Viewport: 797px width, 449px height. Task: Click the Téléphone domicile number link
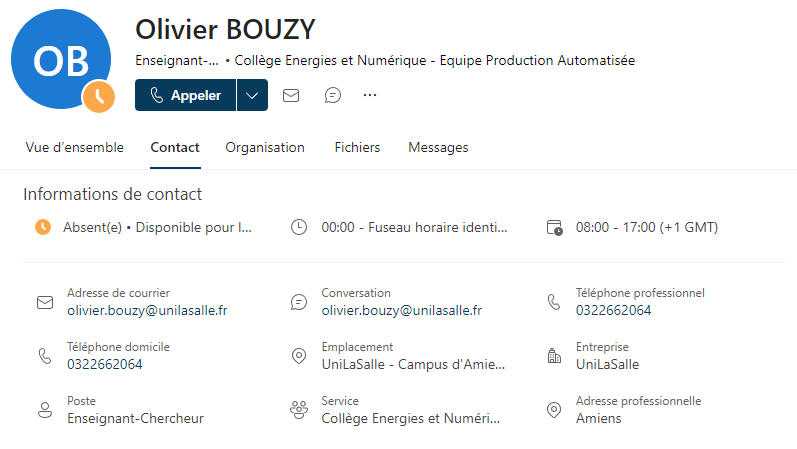105,364
